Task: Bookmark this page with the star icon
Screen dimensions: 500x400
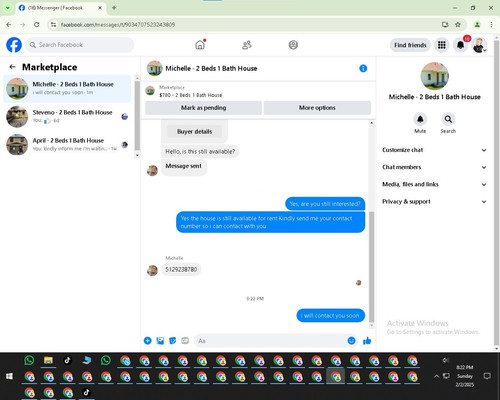Action: pos(458,24)
